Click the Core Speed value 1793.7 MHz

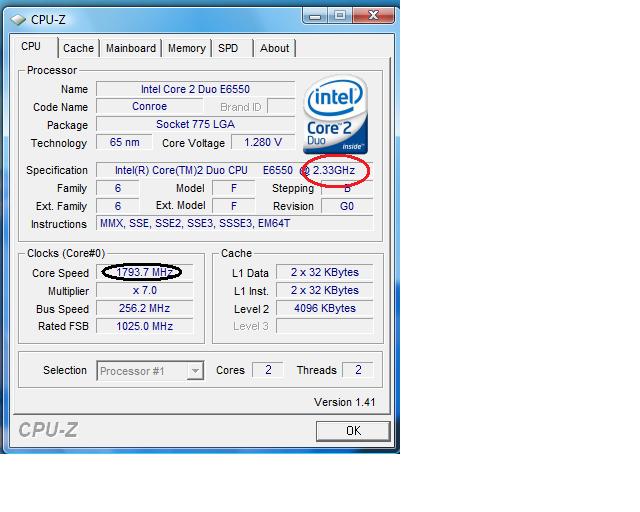click(144, 272)
